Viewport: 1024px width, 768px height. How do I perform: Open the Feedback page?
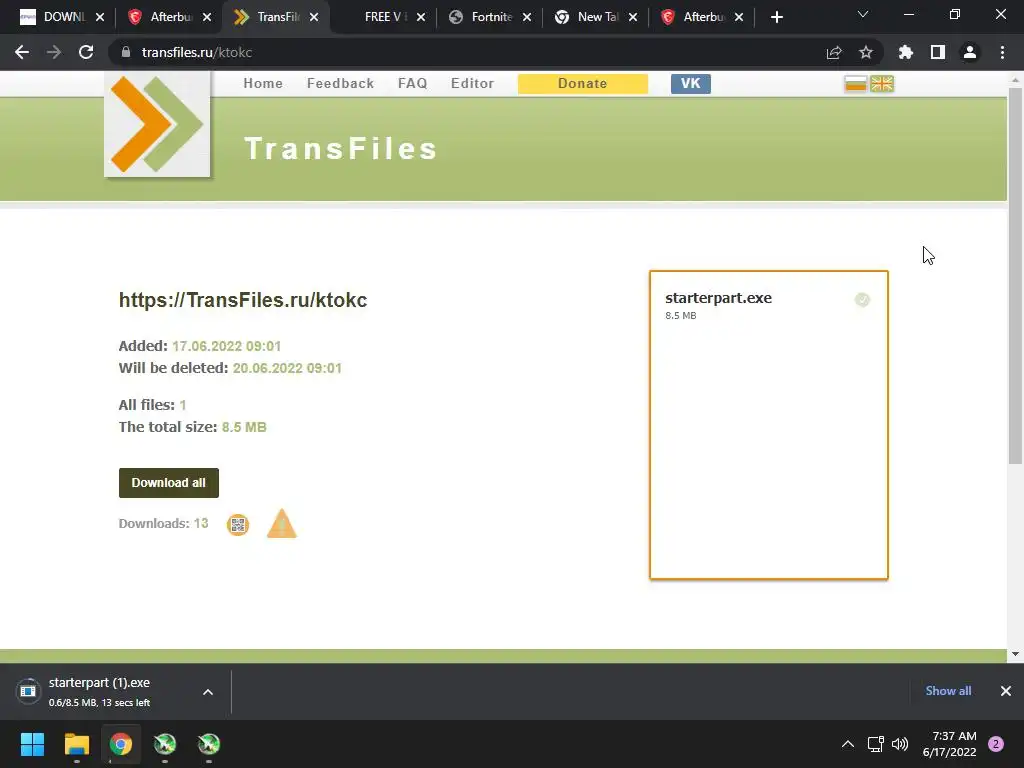[x=340, y=84]
